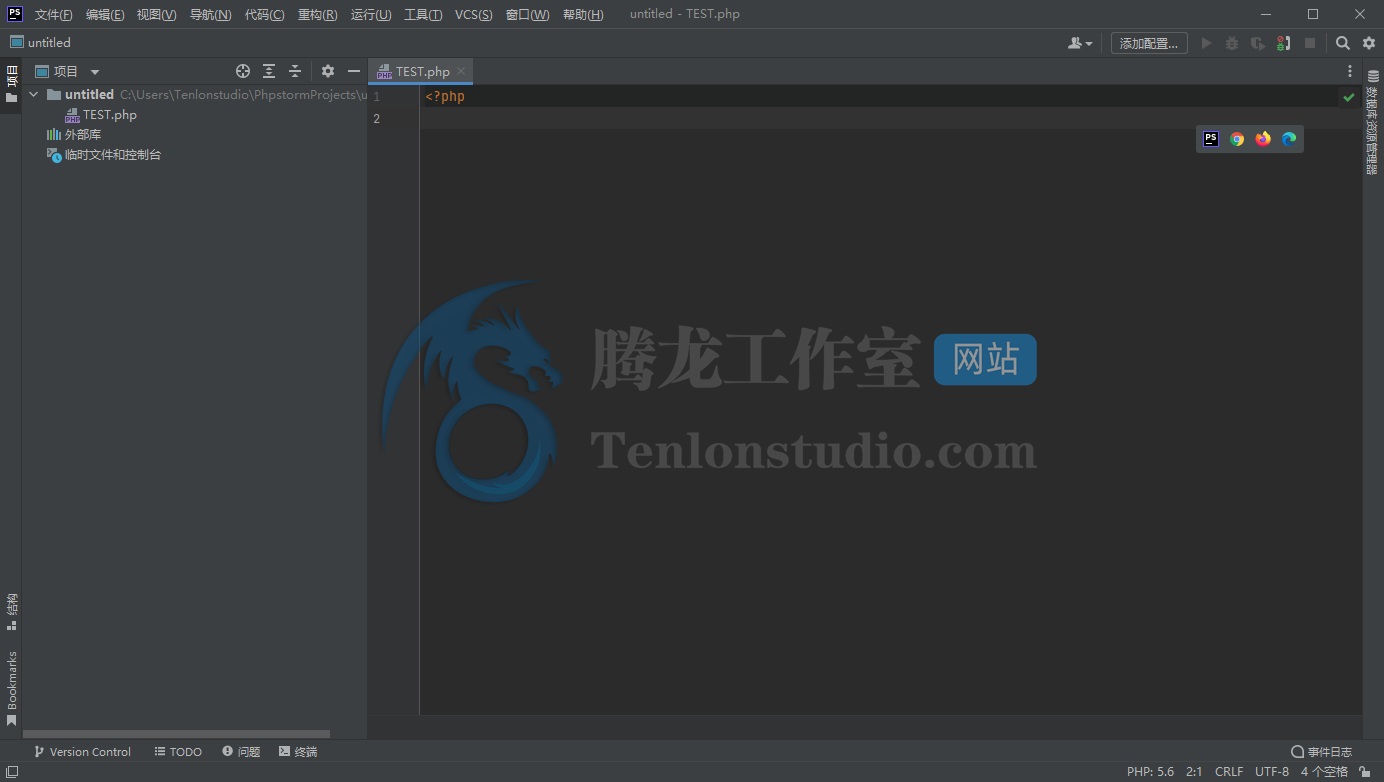Click the CRLF line separator status

point(1228,771)
